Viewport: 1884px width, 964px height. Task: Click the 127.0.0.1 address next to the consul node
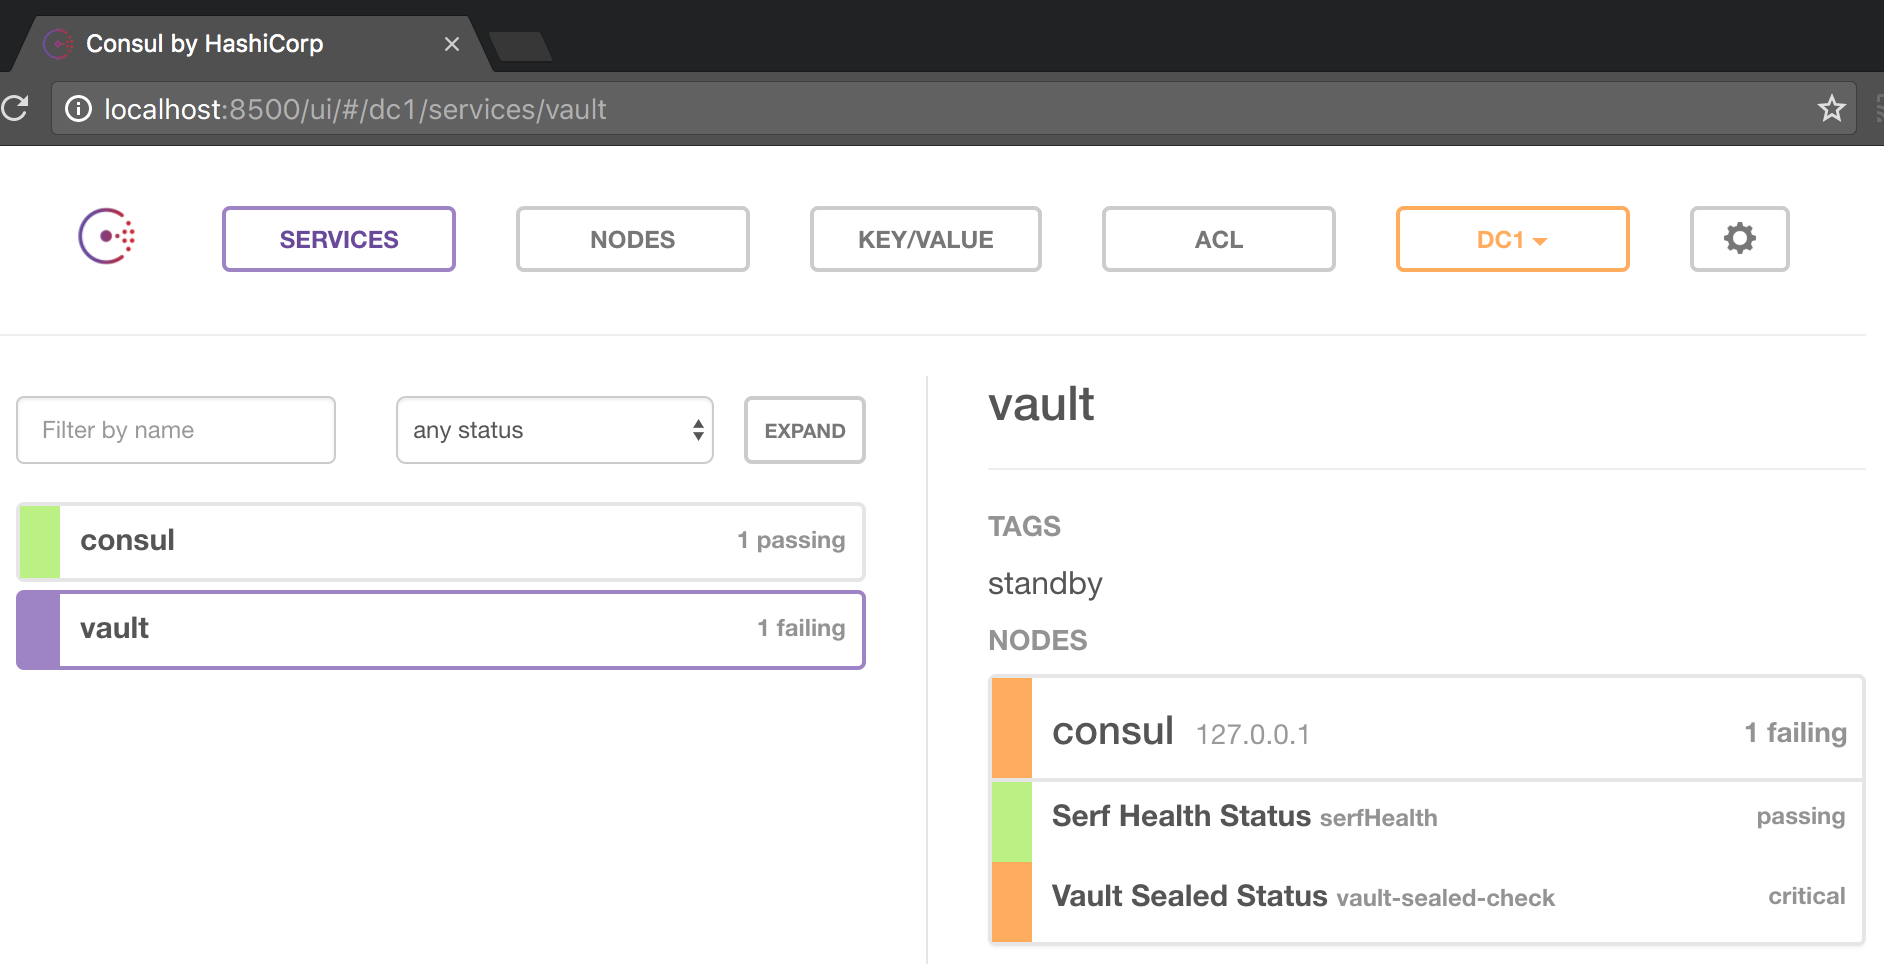point(1253,735)
